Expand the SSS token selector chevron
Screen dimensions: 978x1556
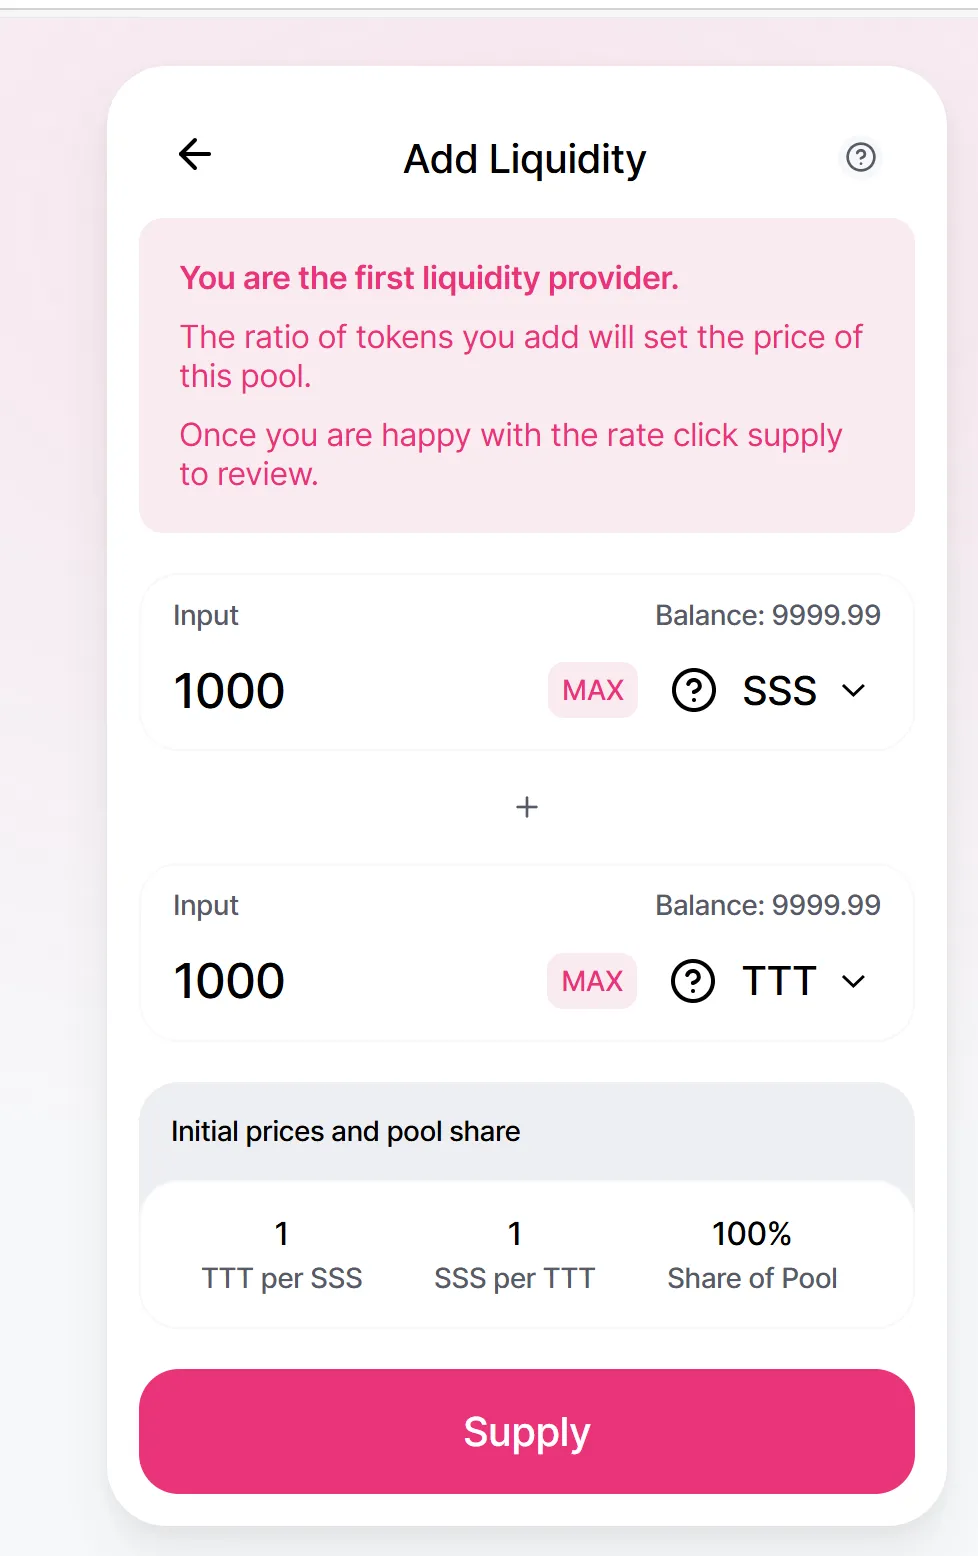[853, 690]
